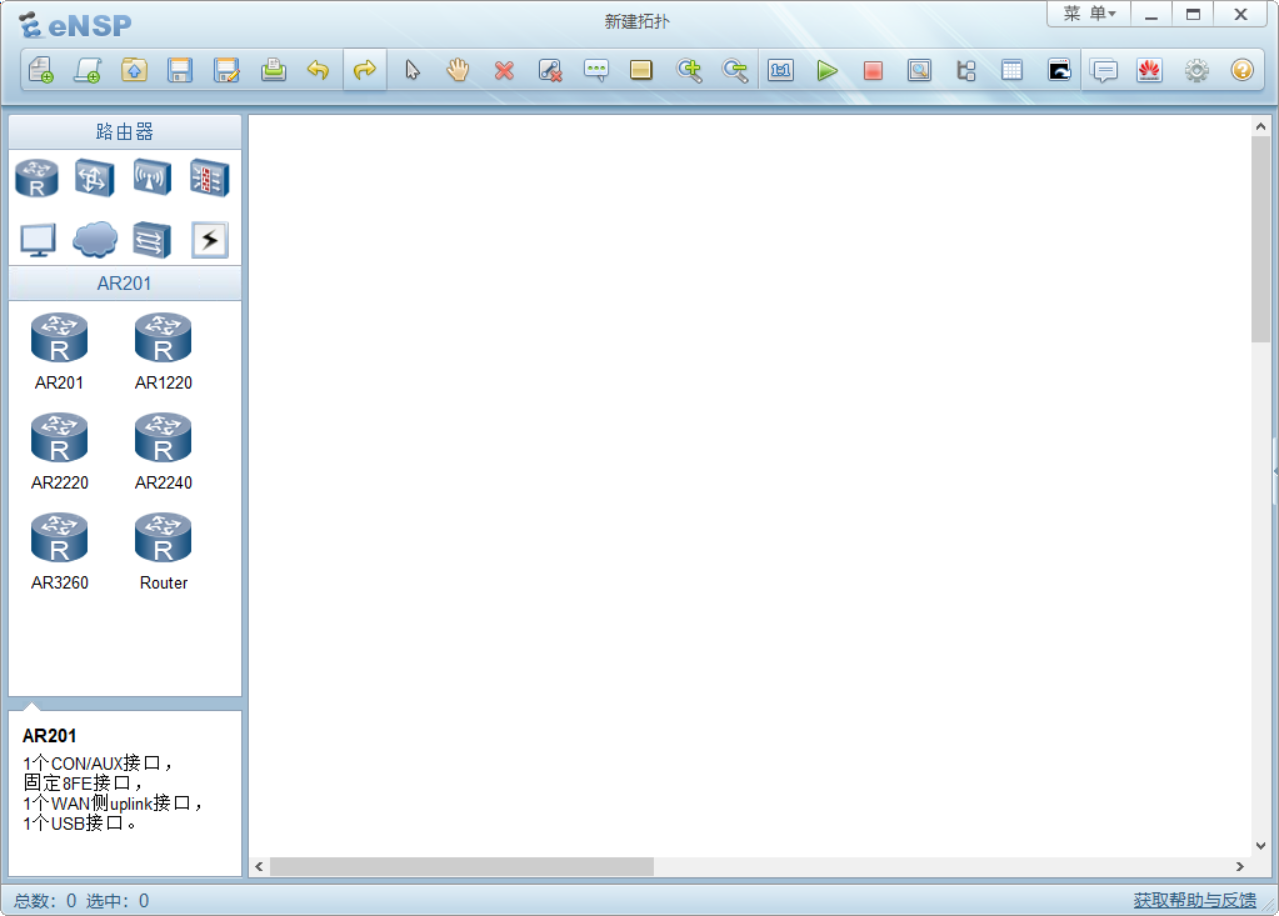Click the canvas scroll-down arrow

1260,846
